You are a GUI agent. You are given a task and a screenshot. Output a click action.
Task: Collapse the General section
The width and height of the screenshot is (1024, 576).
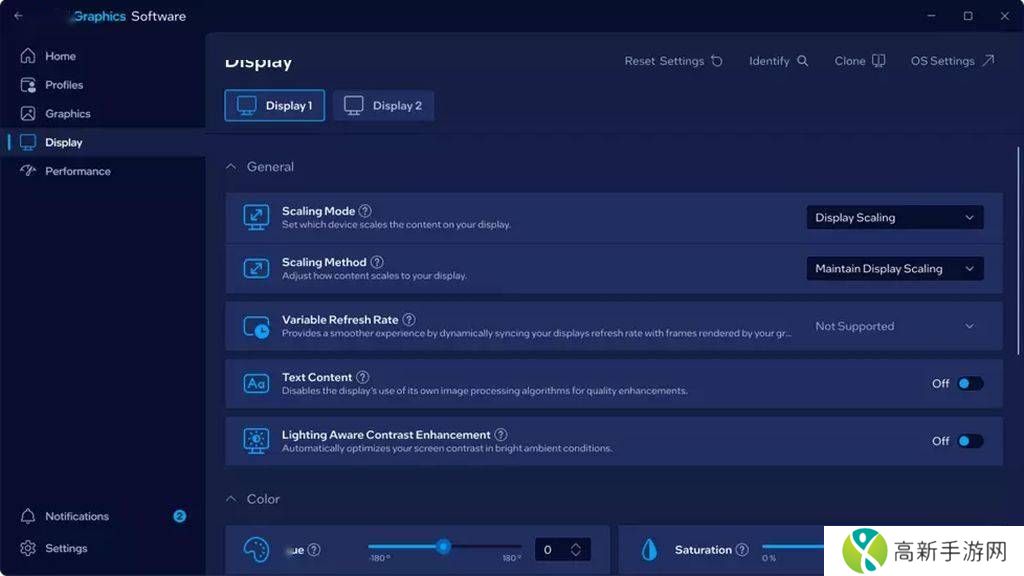(x=231, y=167)
